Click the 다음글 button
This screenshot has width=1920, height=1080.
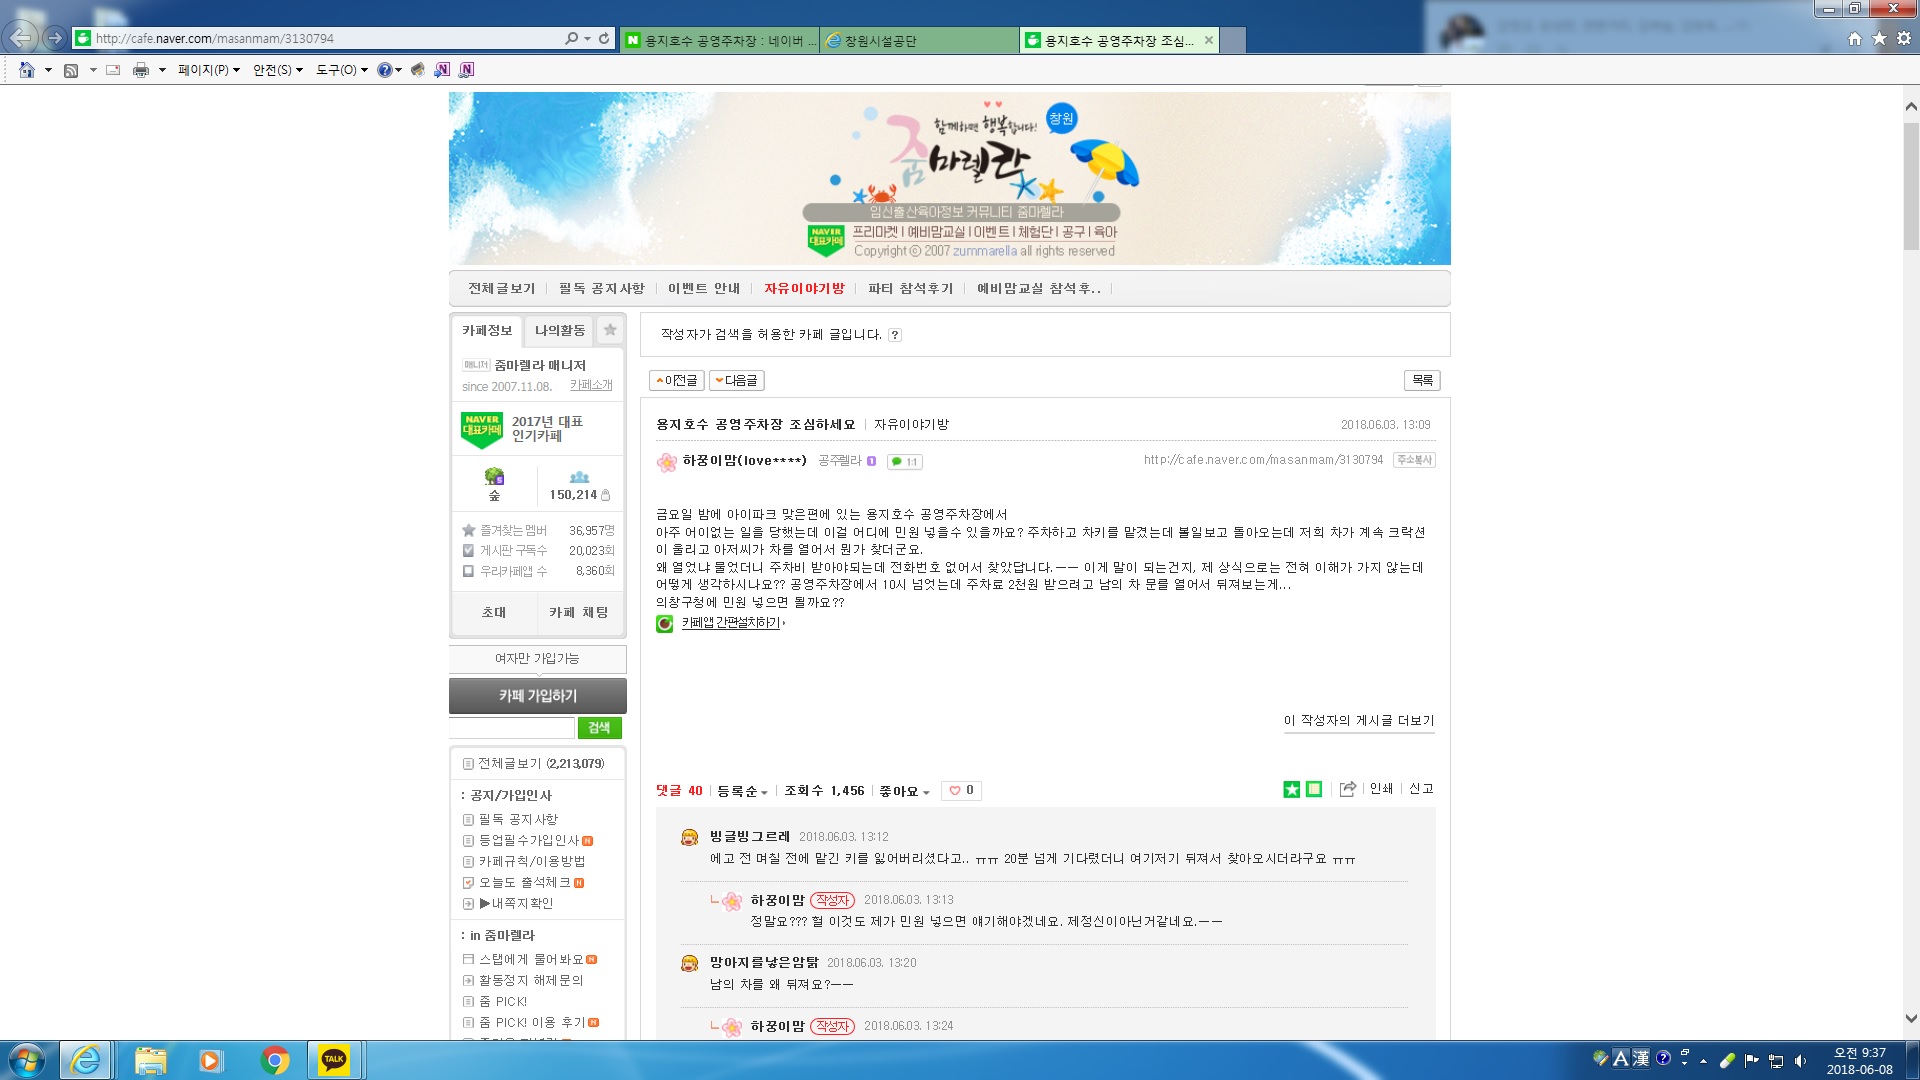737,380
